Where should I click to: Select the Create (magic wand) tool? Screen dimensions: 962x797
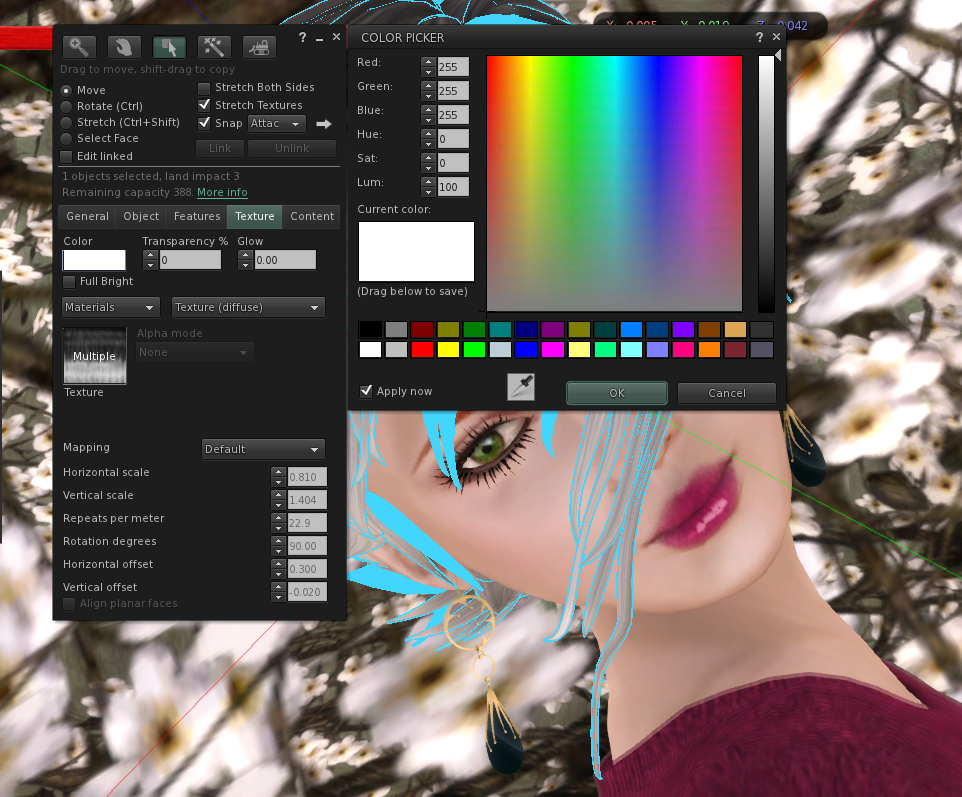(214, 46)
